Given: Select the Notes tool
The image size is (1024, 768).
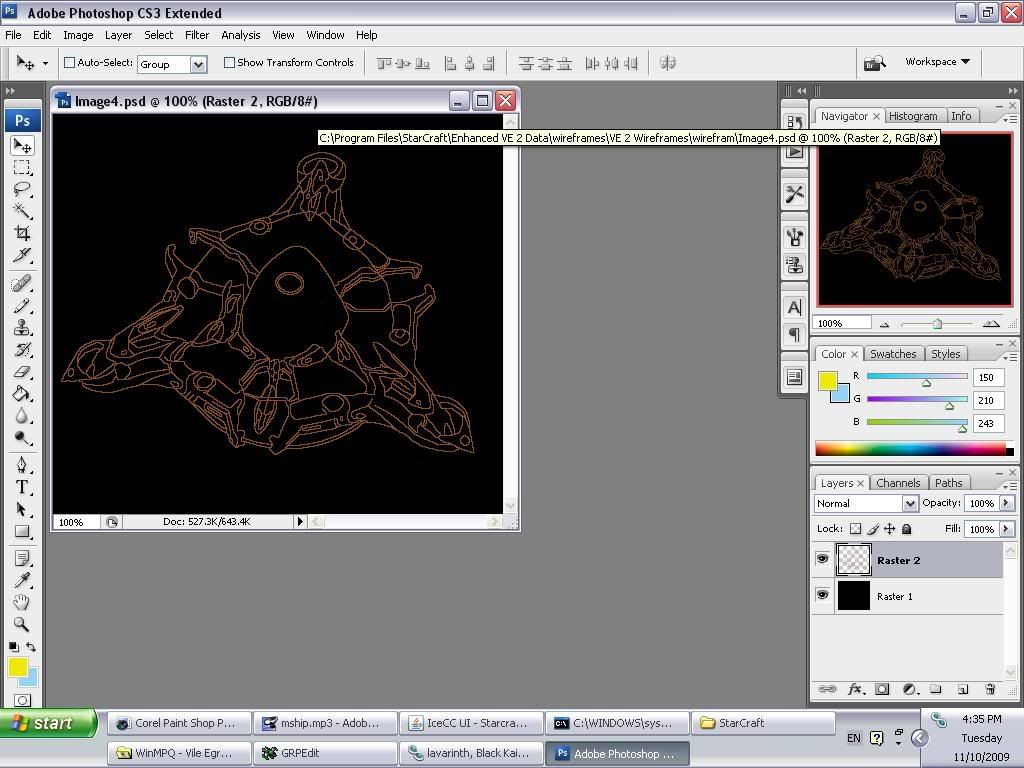Looking at the screenshot, I should [22, 558].
